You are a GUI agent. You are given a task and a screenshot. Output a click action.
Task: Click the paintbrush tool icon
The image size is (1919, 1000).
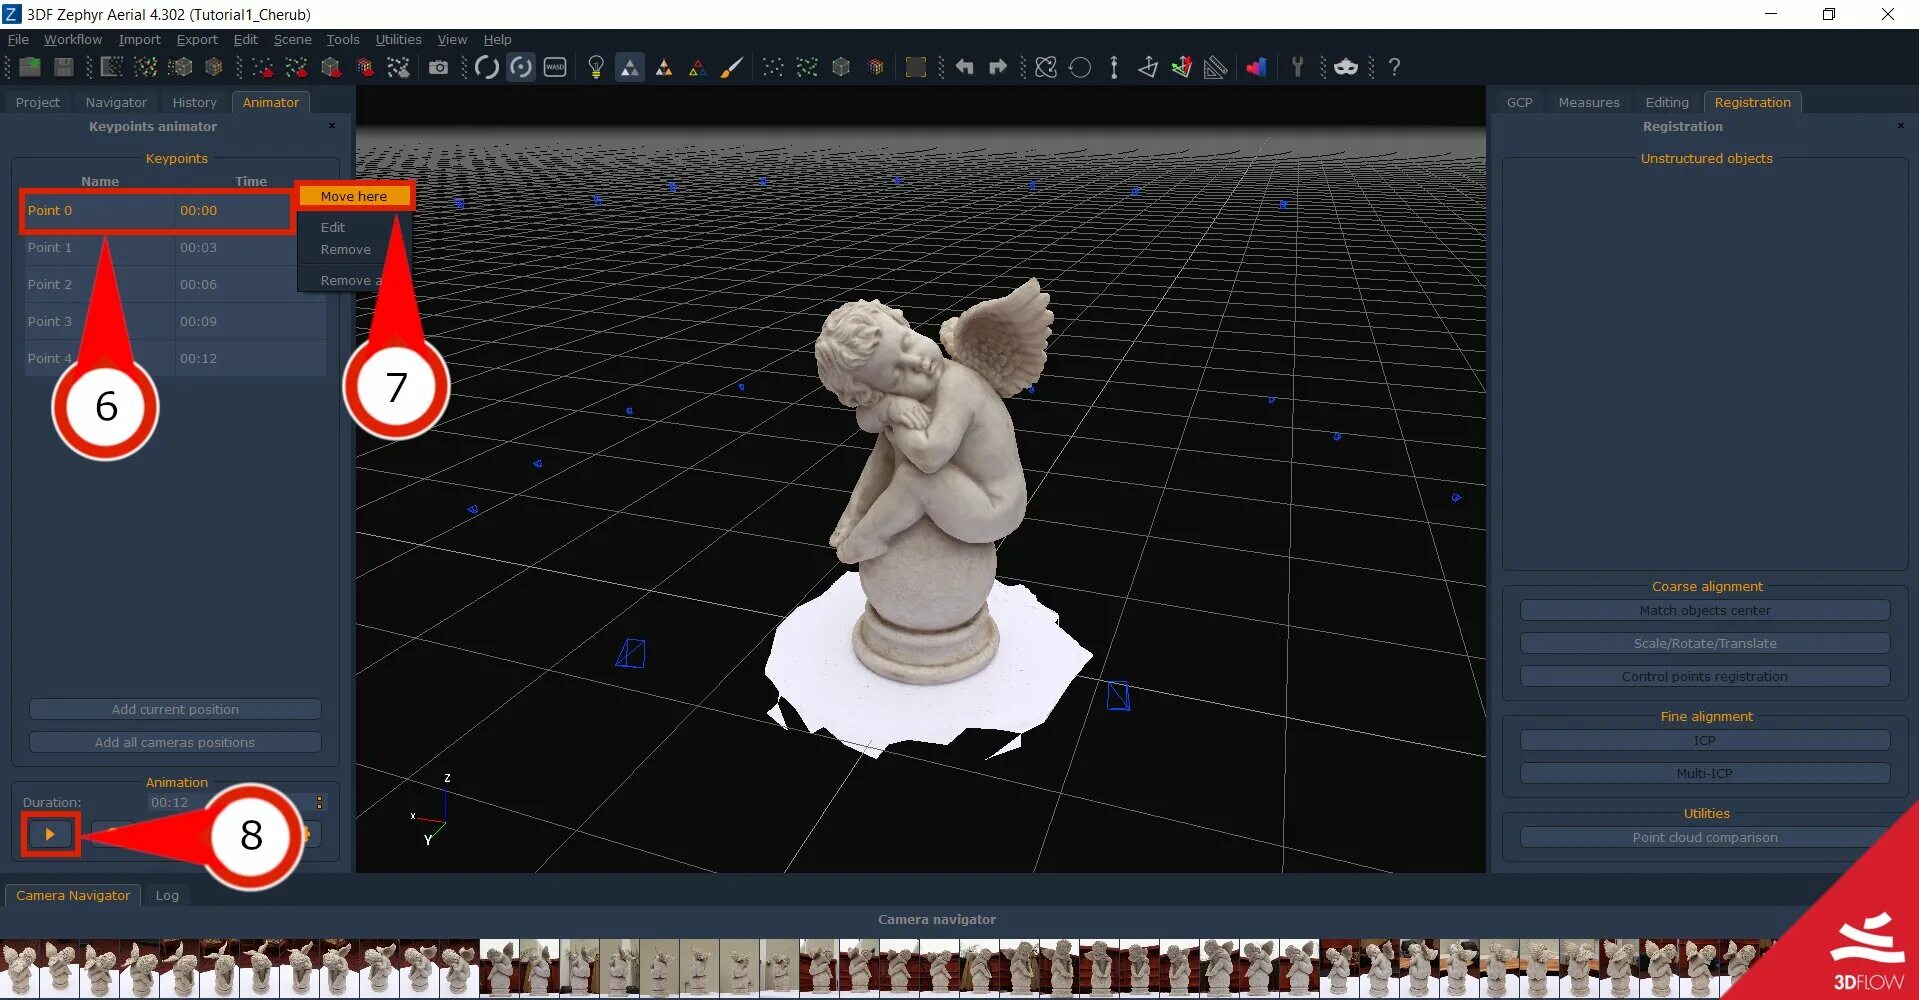[732, 67]
